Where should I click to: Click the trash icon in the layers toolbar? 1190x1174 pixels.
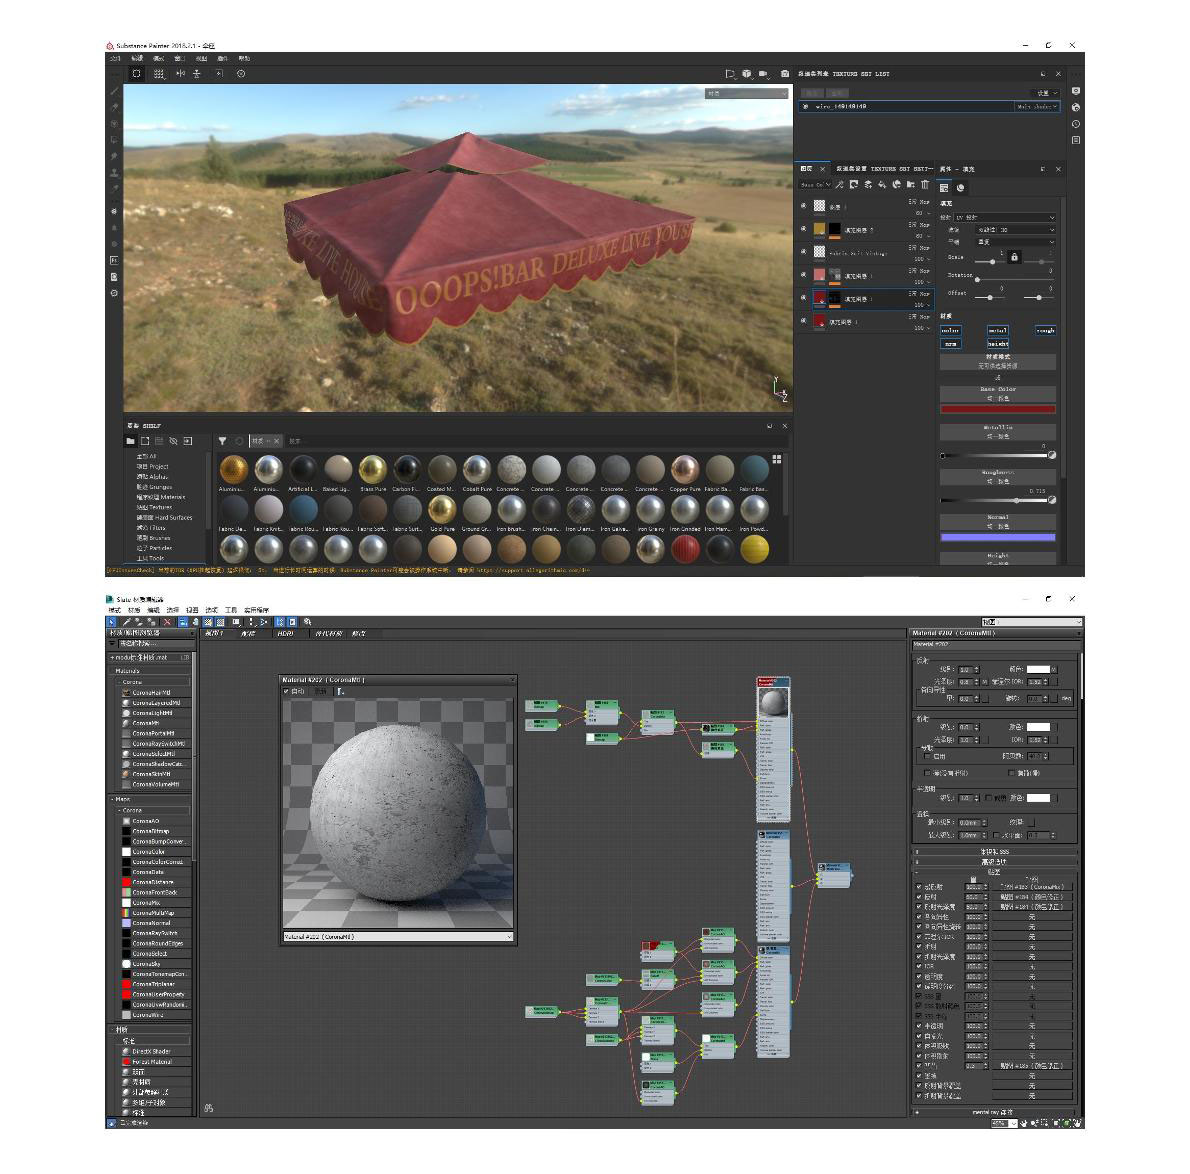pos(924,184)
